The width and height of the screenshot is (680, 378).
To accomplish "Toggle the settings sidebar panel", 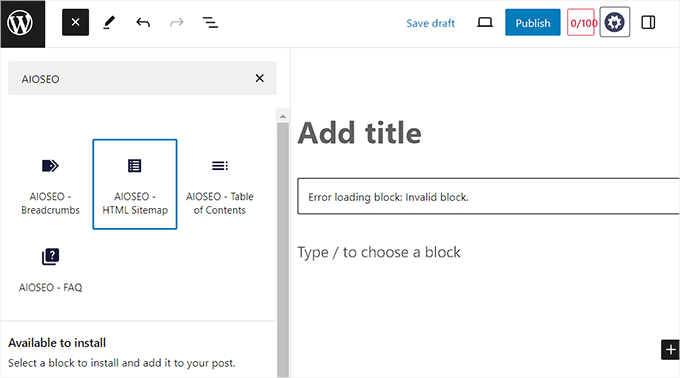I will coord(648,23).
